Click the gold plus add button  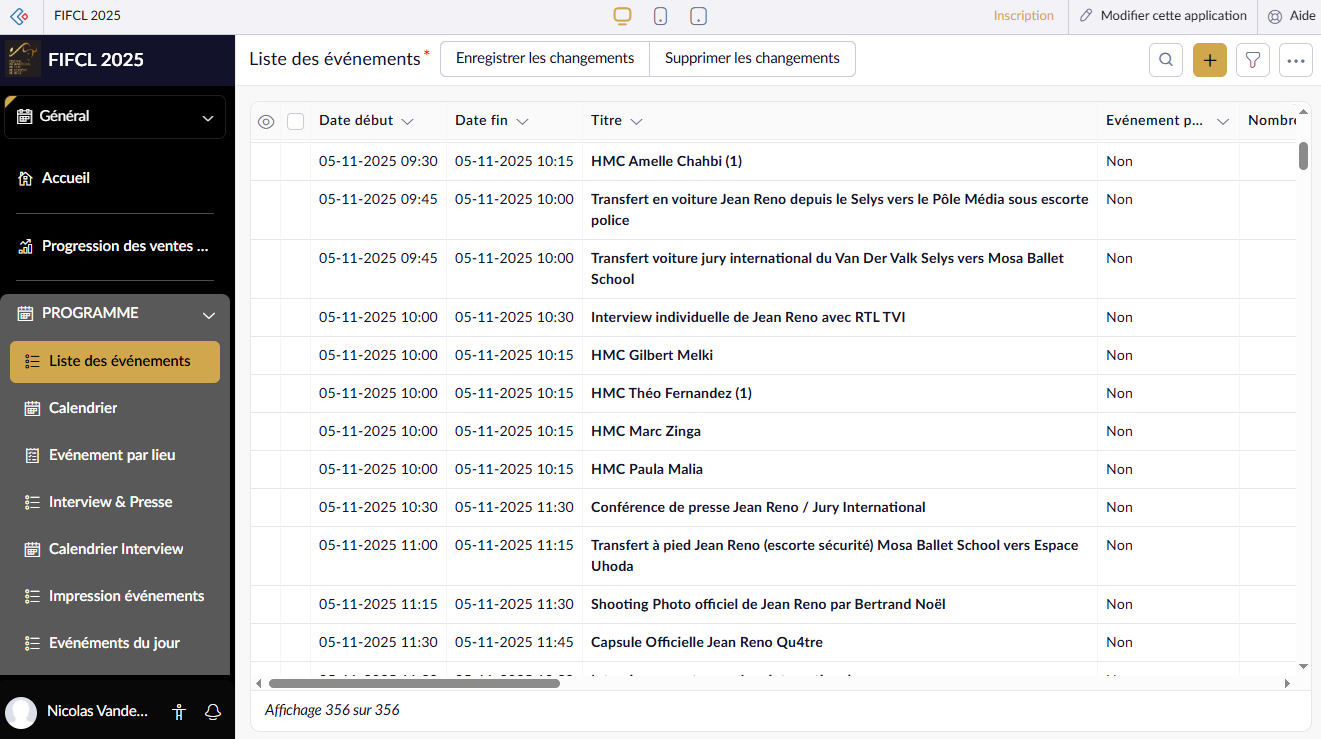click(x=1210, y=60)
